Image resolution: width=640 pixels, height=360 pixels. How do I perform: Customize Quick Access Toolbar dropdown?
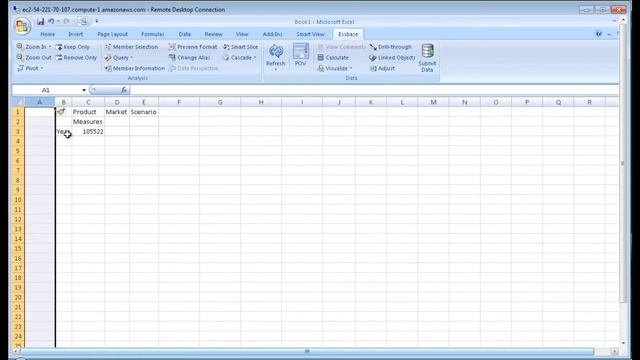pos(97,22)
